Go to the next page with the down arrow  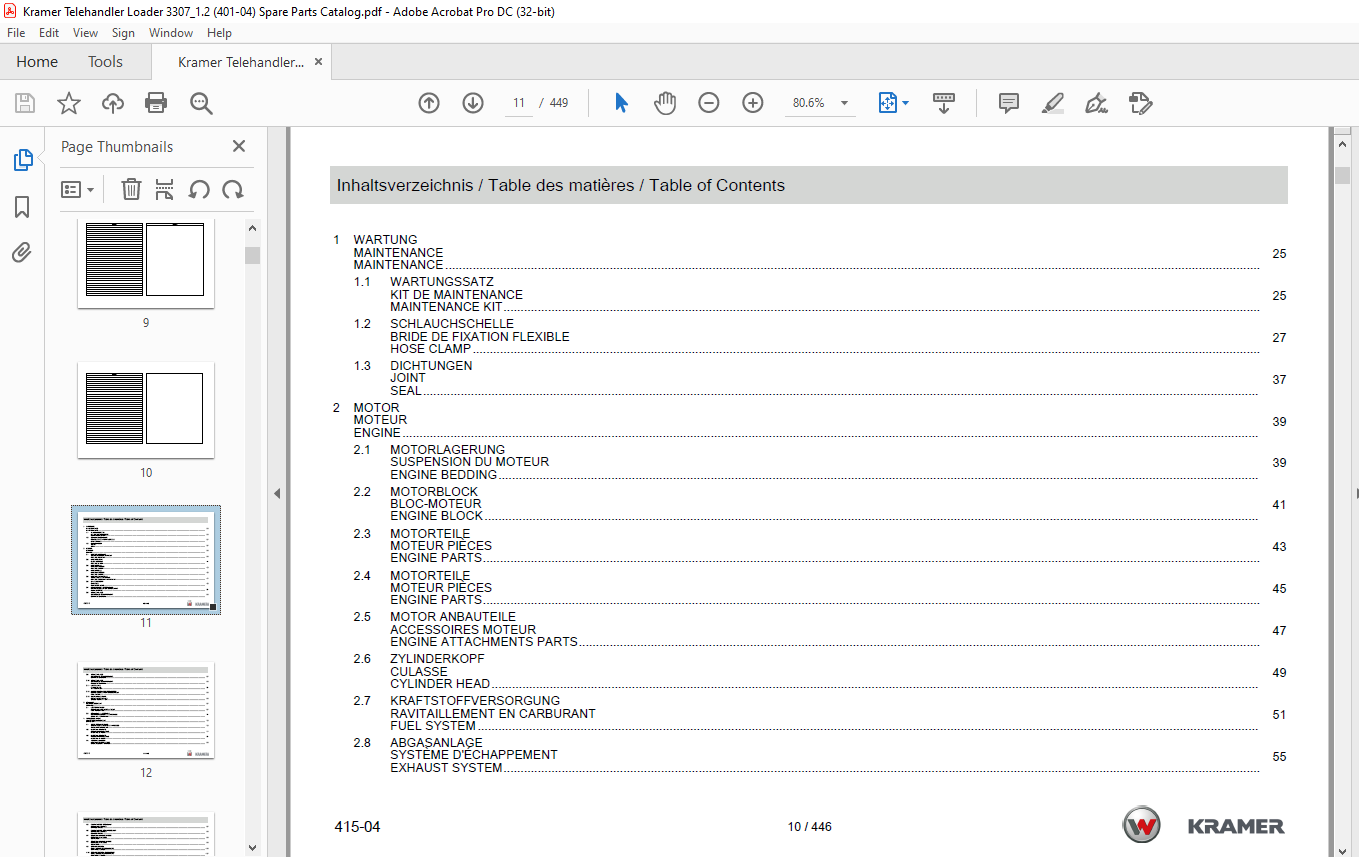click(x=473, y=103)
